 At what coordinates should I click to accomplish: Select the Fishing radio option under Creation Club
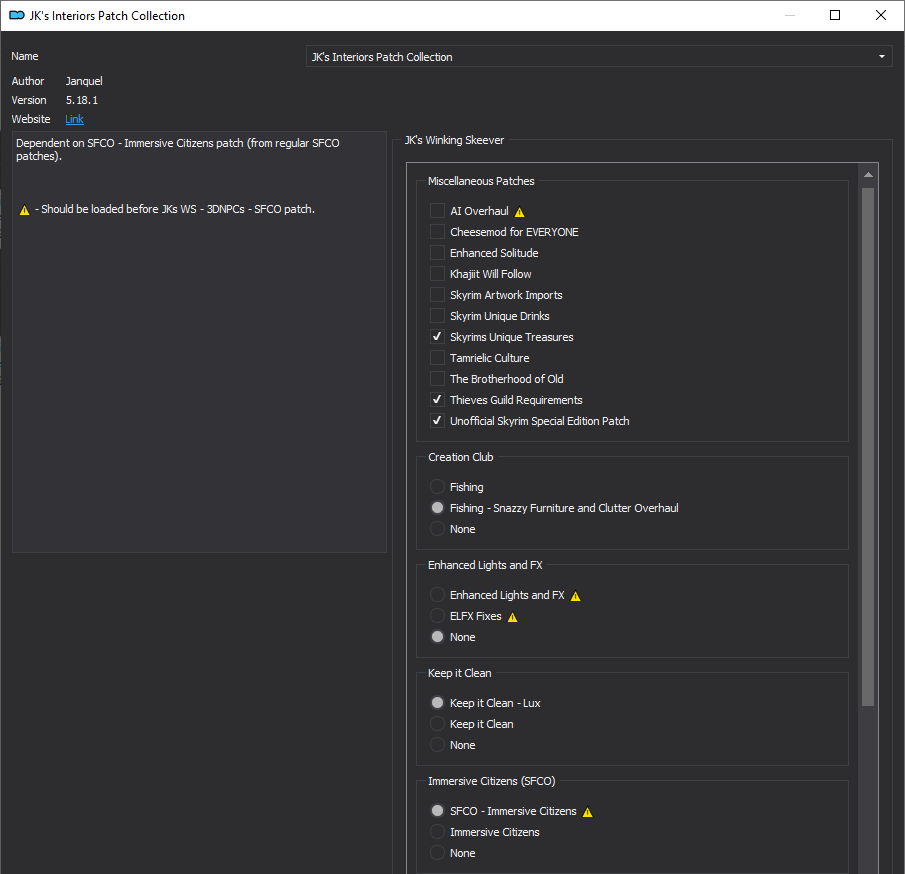437,487
